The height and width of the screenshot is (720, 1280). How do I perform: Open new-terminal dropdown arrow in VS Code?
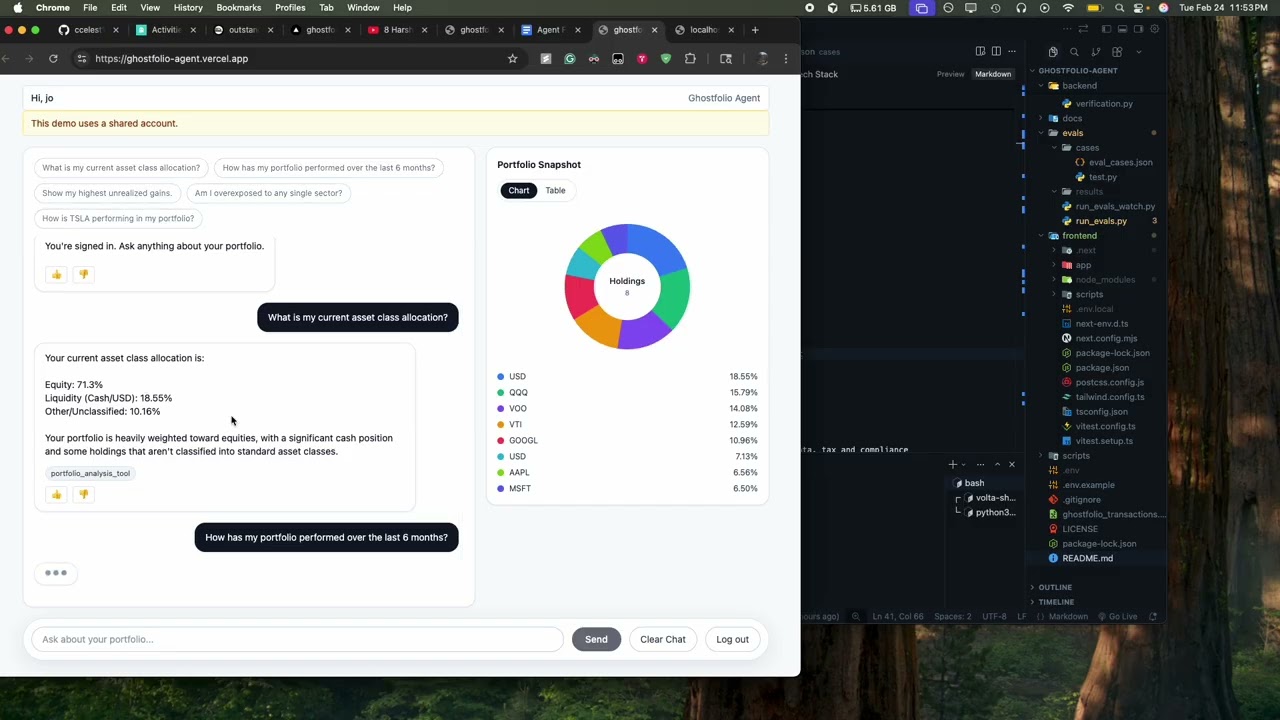(x=963, y=464)
